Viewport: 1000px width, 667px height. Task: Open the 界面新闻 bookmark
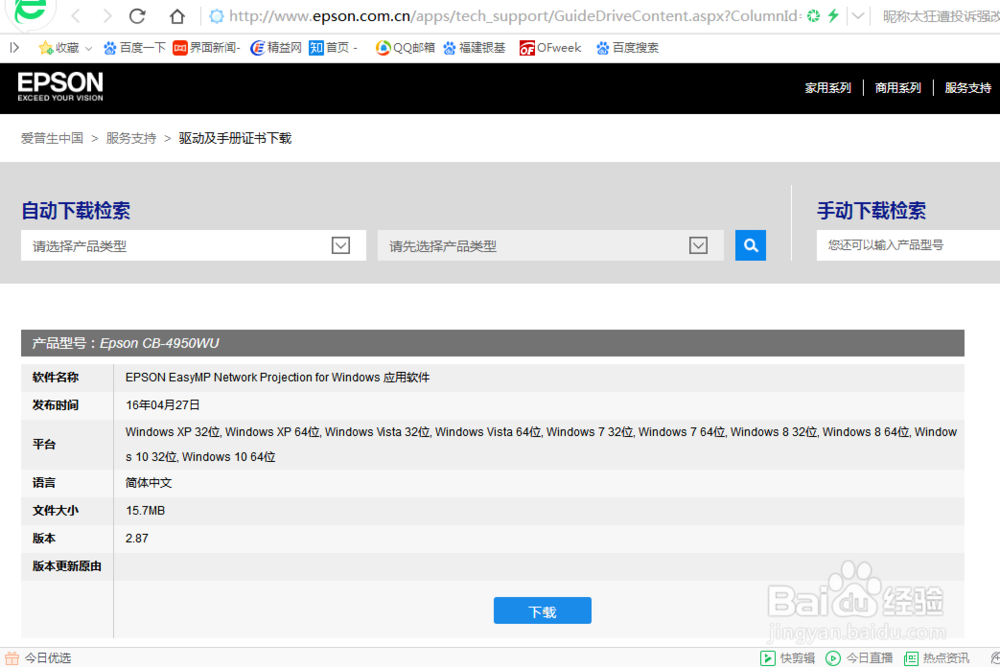(x=207, y=48)
